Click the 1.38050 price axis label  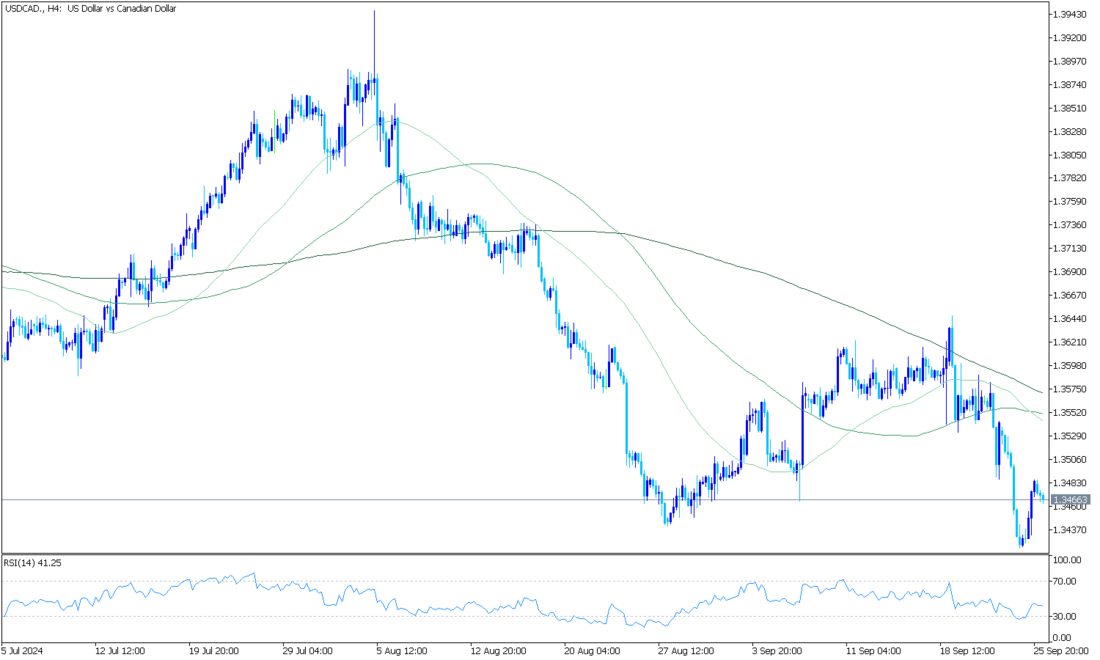pos(1070,155)
